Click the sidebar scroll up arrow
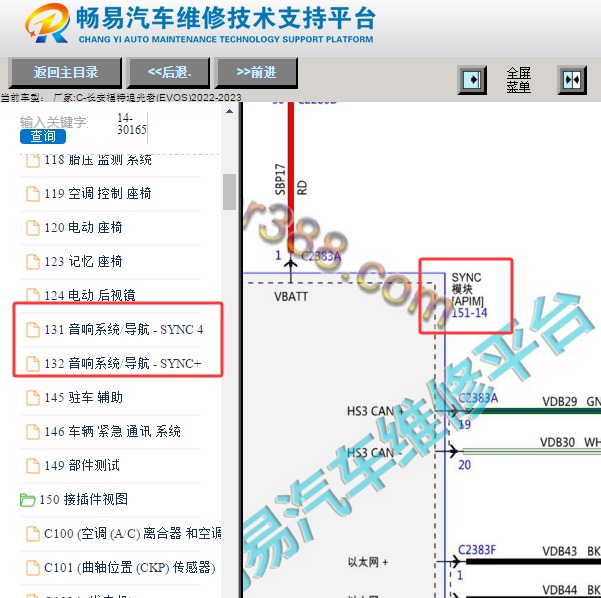The height and width of the screenshot is (598, 601). coord(229,112)
